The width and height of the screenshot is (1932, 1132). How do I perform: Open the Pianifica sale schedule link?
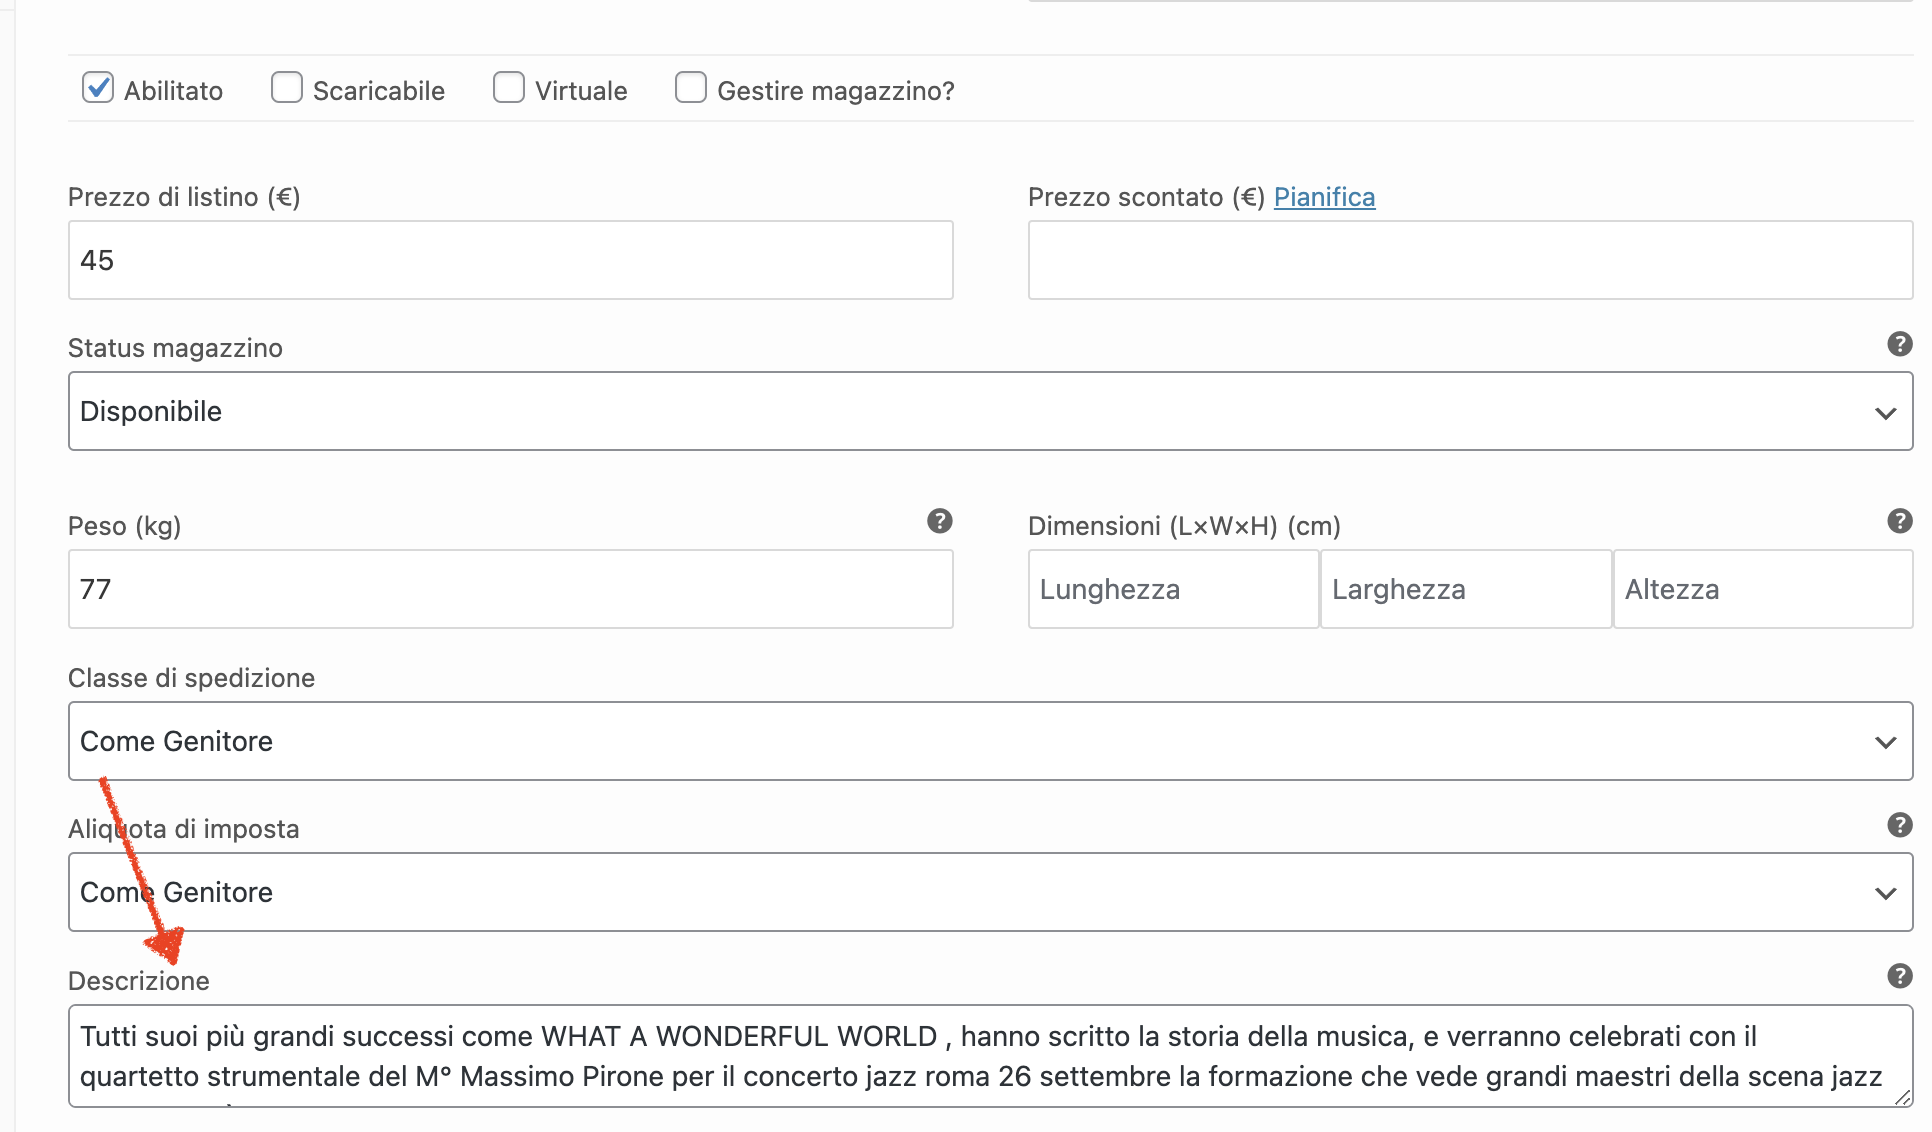point(1324,197)
